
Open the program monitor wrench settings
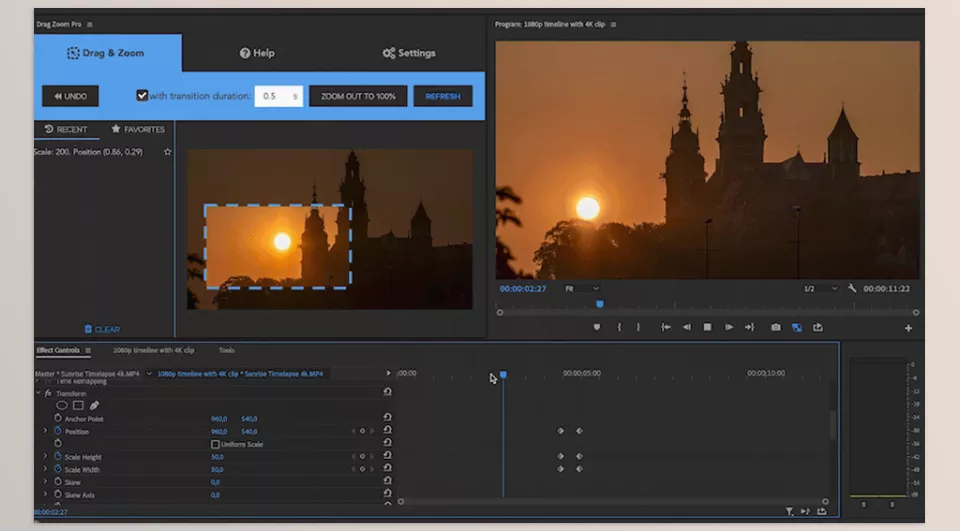[852, 288]
